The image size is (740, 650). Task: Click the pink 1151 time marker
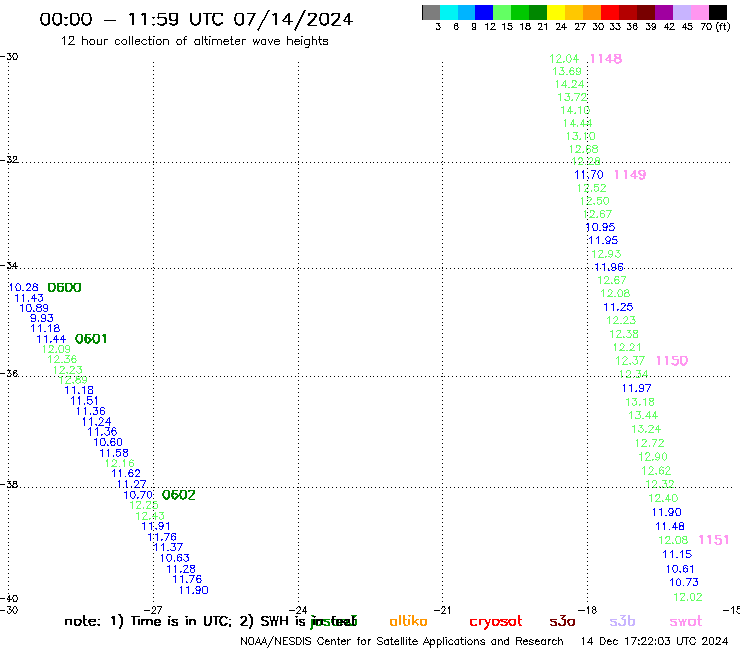[x=714, y=540]
